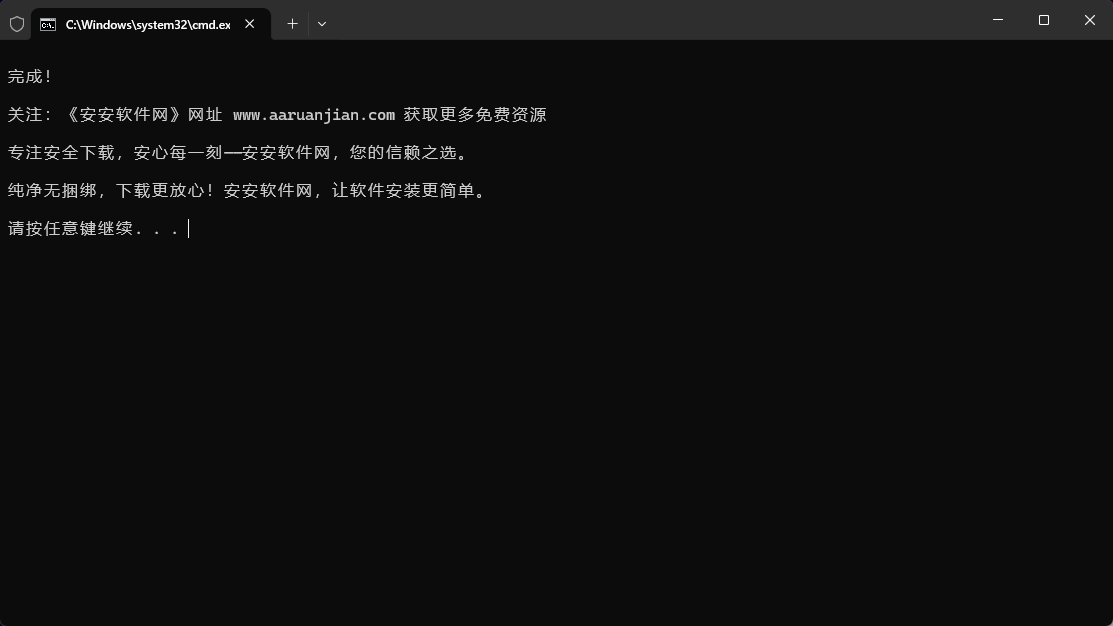Click the line starting with 完成

click(26, 76)
